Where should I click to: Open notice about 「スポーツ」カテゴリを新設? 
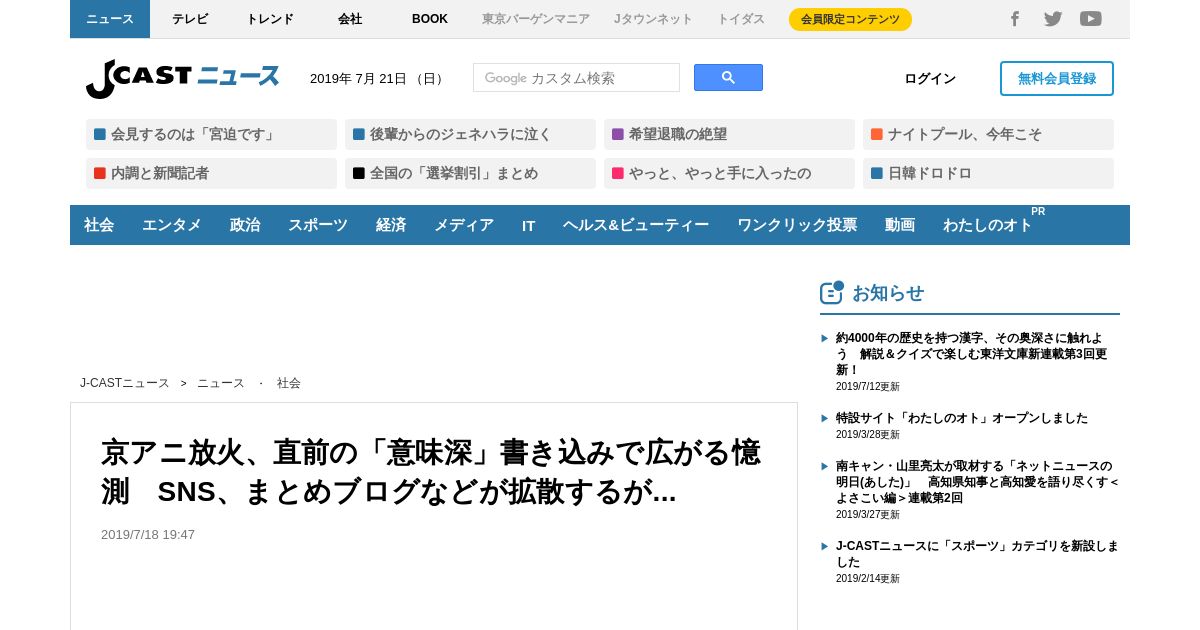point(977,553)
